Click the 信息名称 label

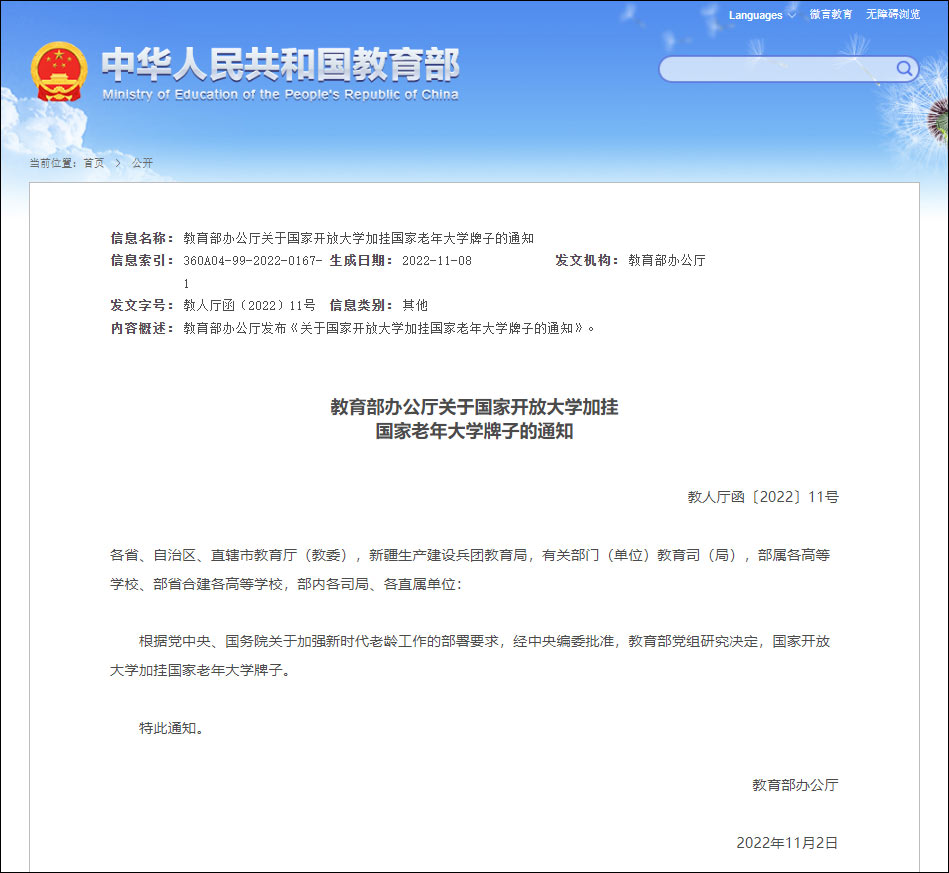click(x=142, y=238)
